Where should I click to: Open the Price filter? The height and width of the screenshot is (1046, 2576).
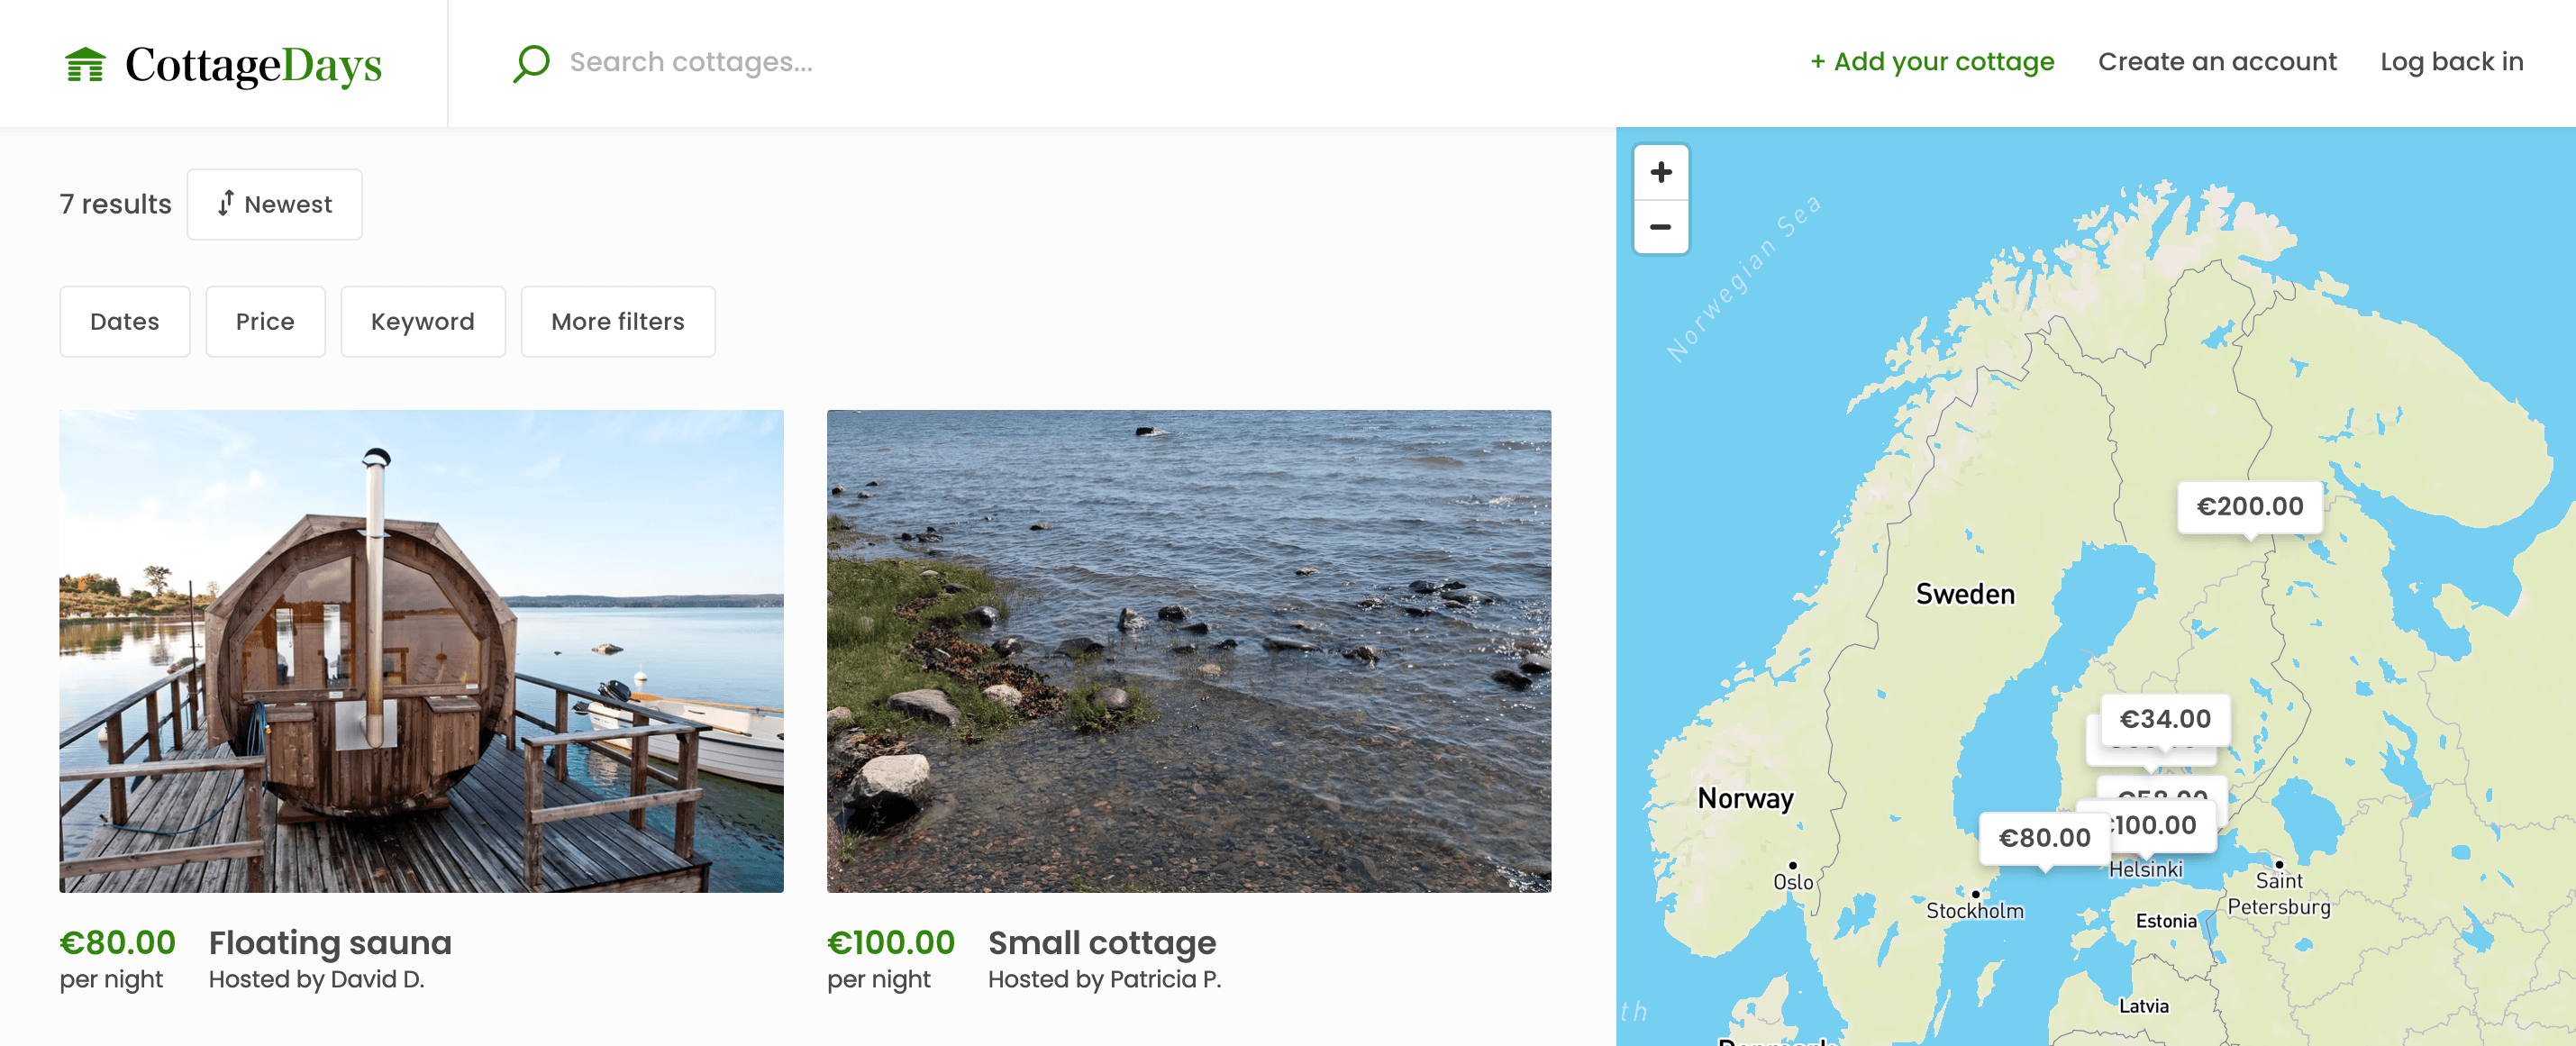click(x=265, y=322)
